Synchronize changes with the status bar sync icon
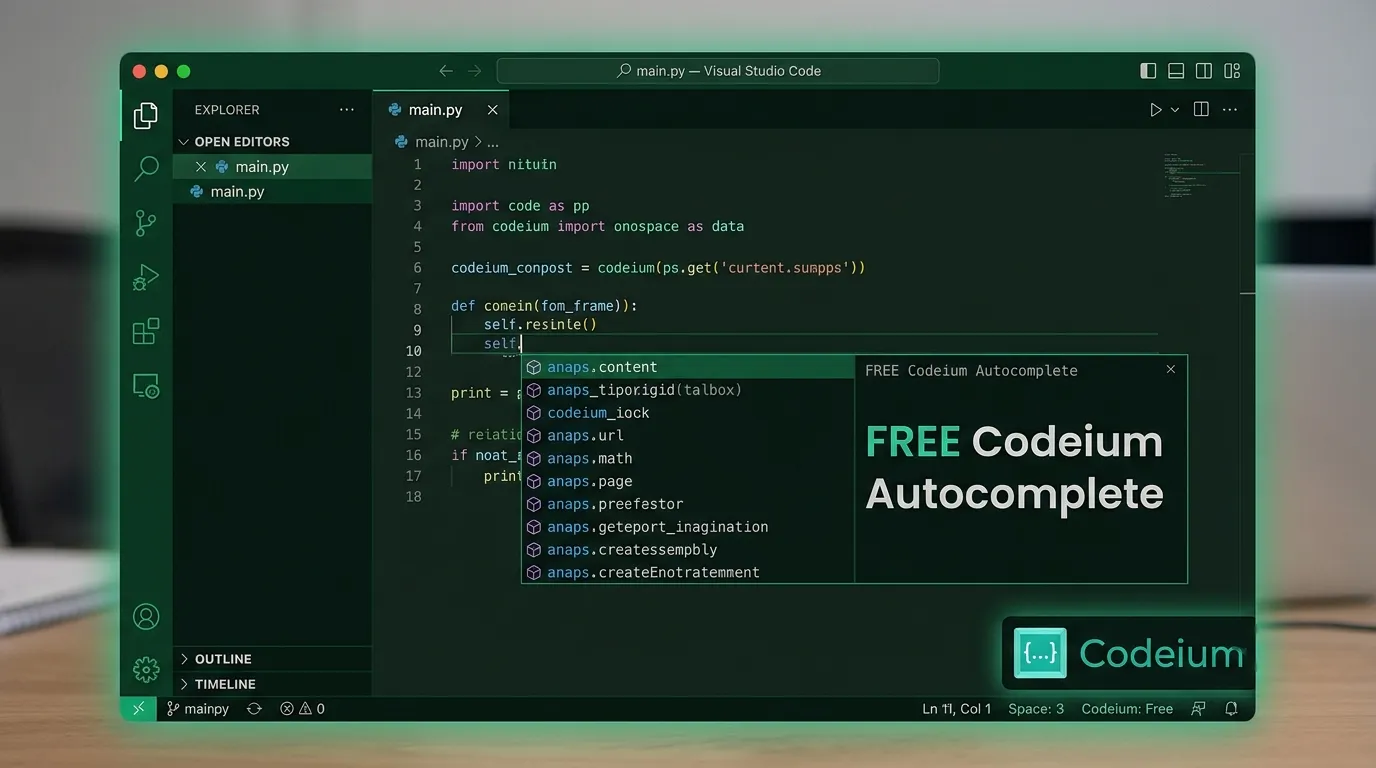1376x768 pixels. click(x=254, y=709)
